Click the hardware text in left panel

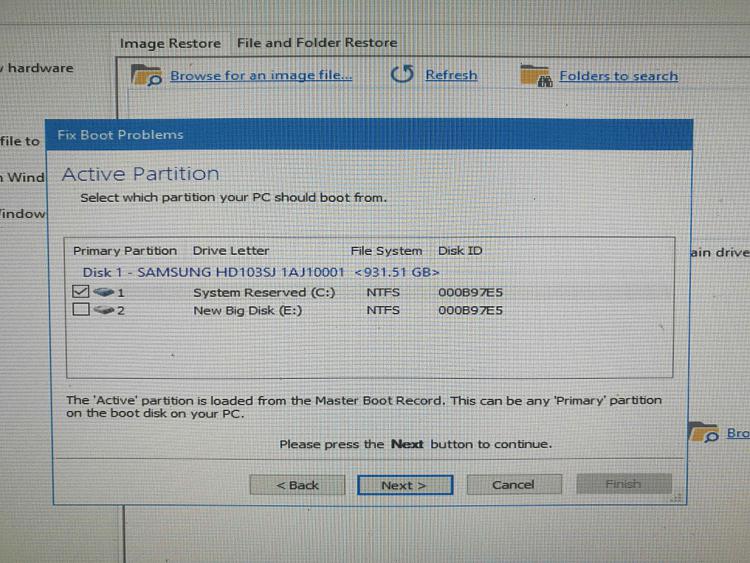pos(41,68)
